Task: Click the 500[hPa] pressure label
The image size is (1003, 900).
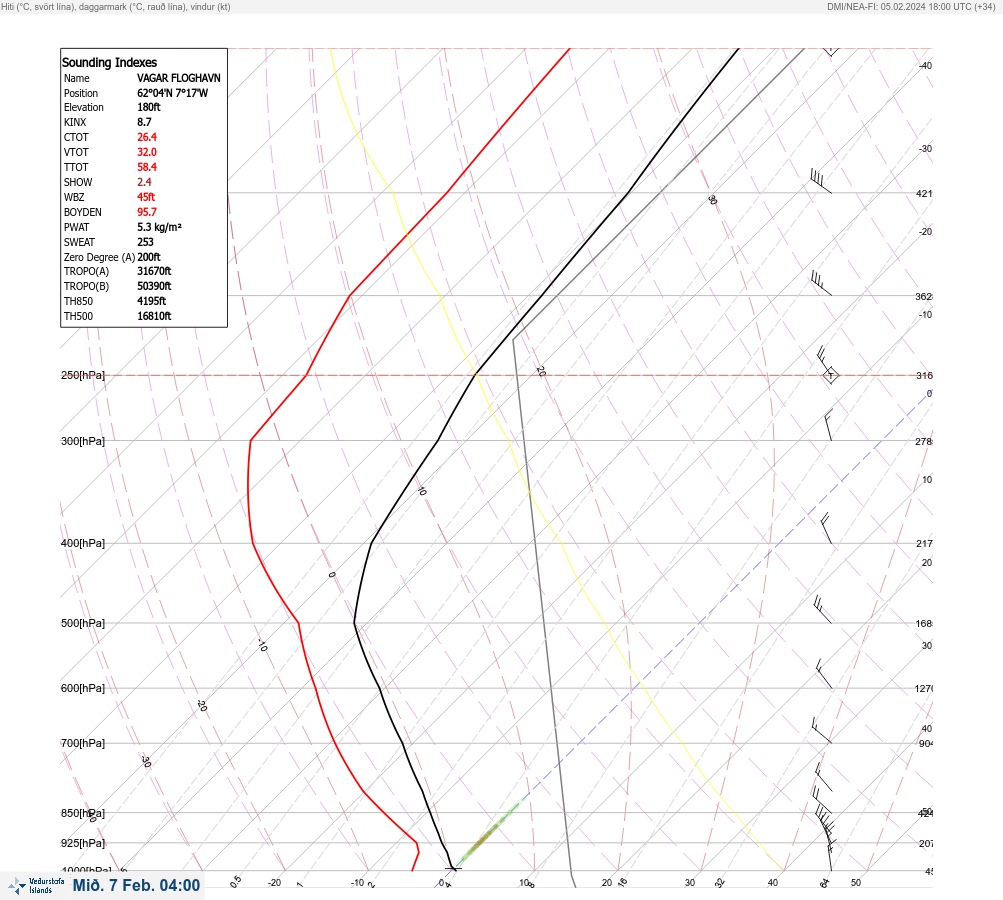Action: [83, 623]
